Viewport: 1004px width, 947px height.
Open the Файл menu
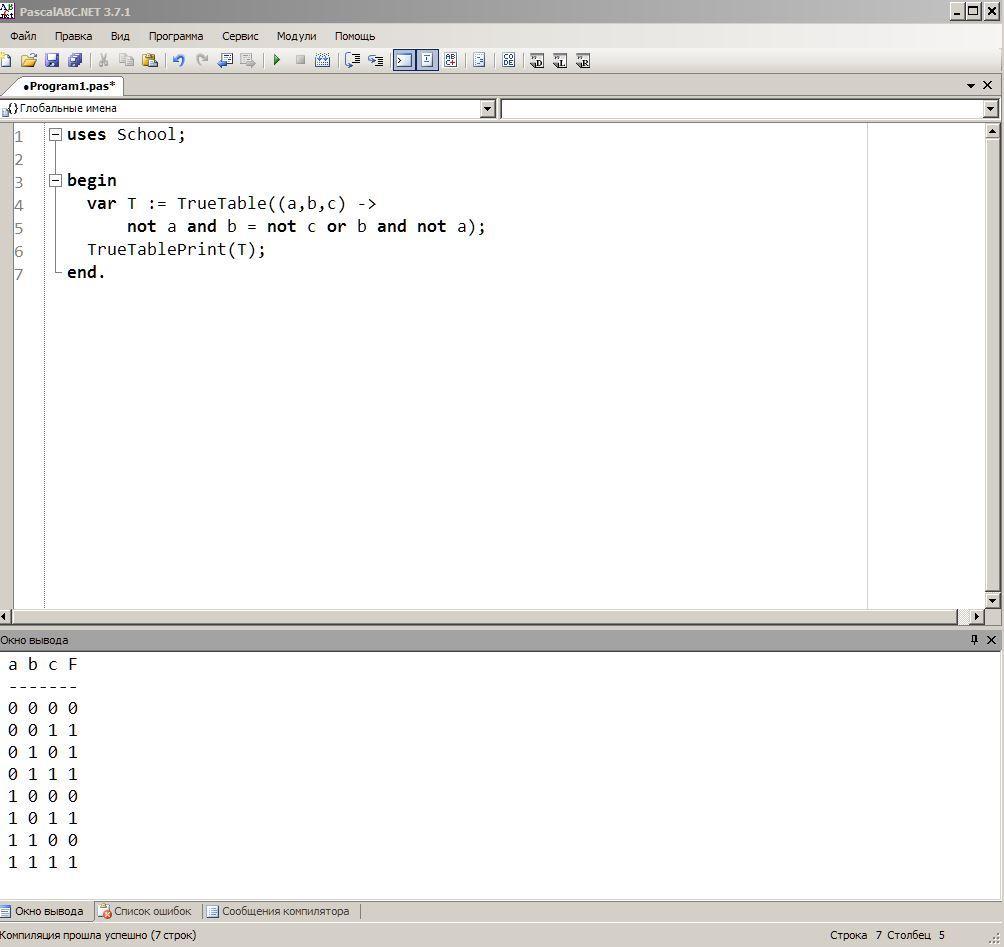tap(23, 36)
